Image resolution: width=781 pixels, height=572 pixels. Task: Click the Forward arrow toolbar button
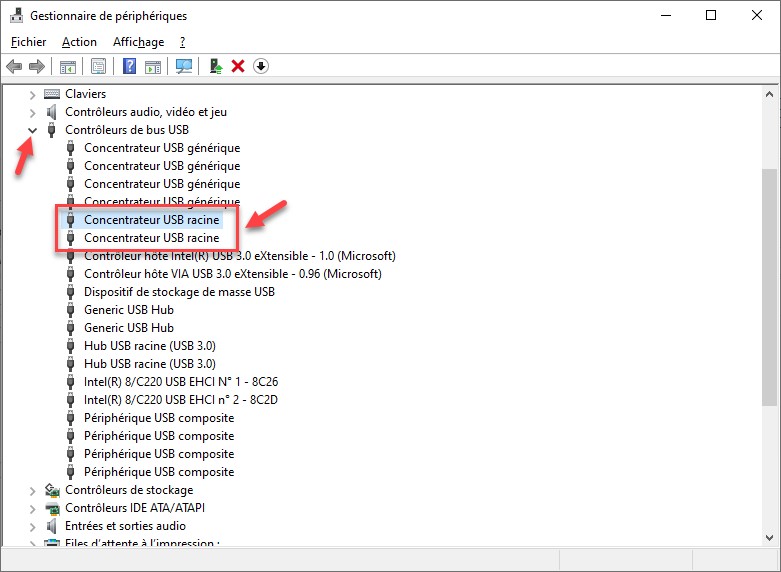(37, 66)
